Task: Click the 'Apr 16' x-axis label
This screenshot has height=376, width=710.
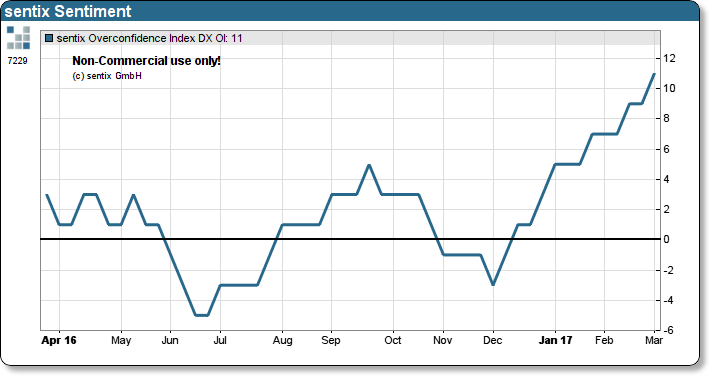Action: pos(59,340)
